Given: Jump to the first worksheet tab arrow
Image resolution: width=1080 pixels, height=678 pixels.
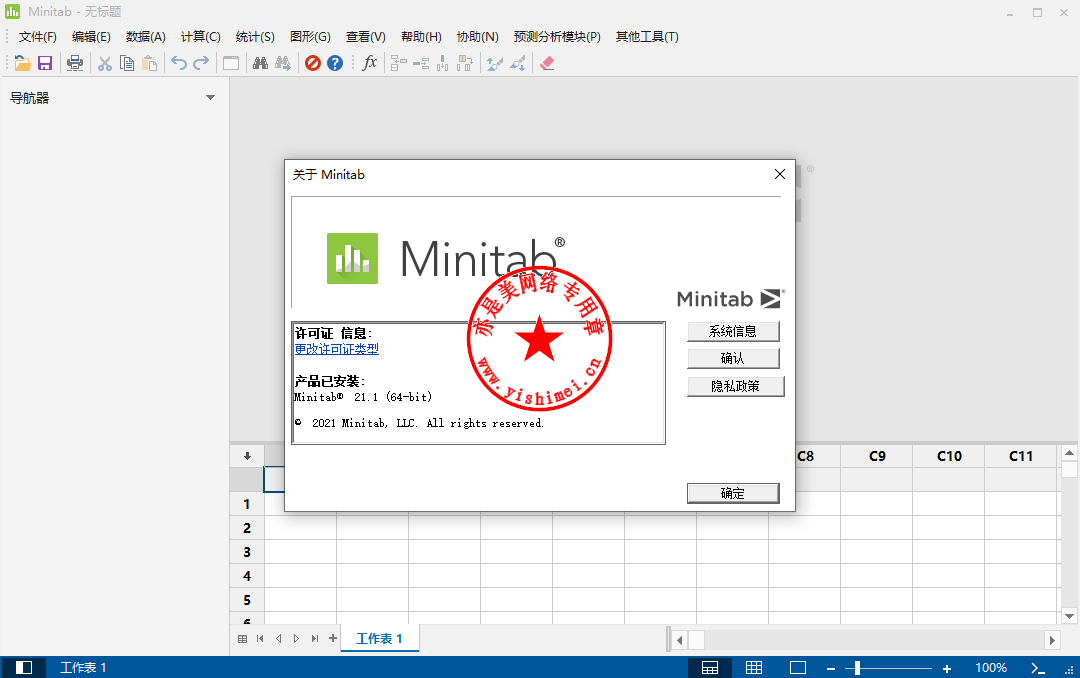Looking at the screenshot, I should pos(260,639).
